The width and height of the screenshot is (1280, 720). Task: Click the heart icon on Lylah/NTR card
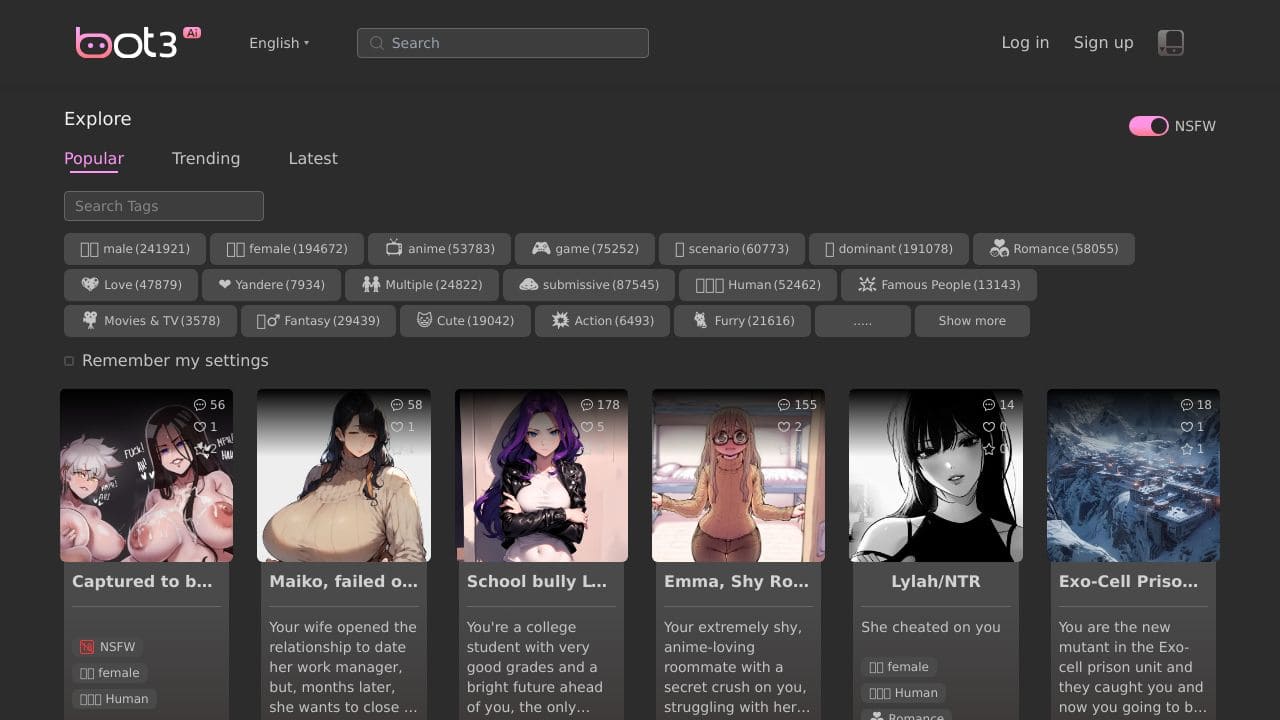989,427
